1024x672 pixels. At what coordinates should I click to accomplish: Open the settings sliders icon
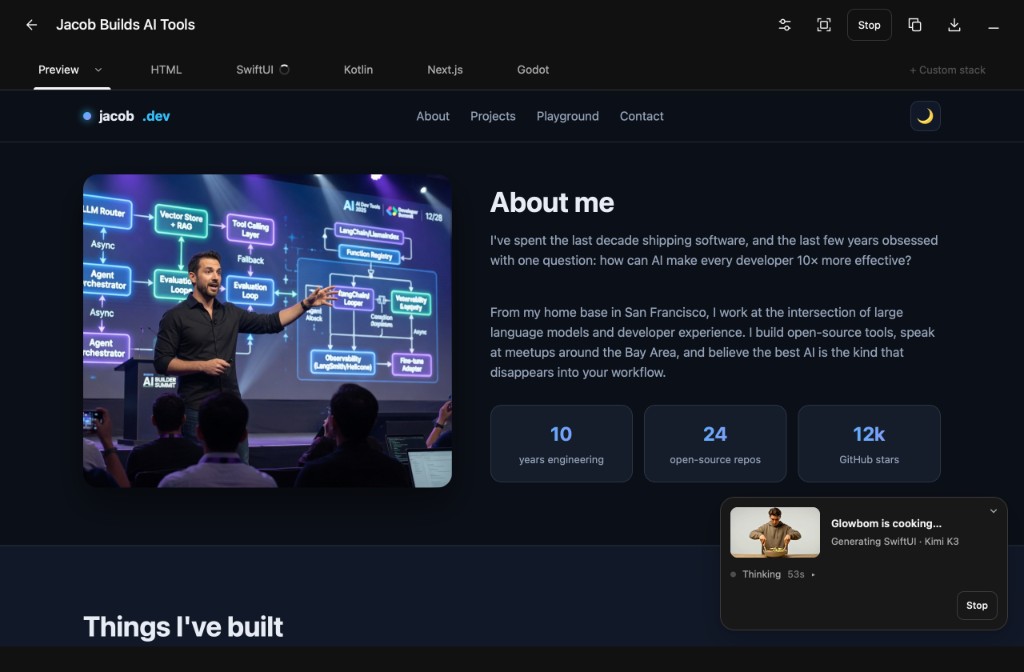pyautogui.click(x=784, y=25)
